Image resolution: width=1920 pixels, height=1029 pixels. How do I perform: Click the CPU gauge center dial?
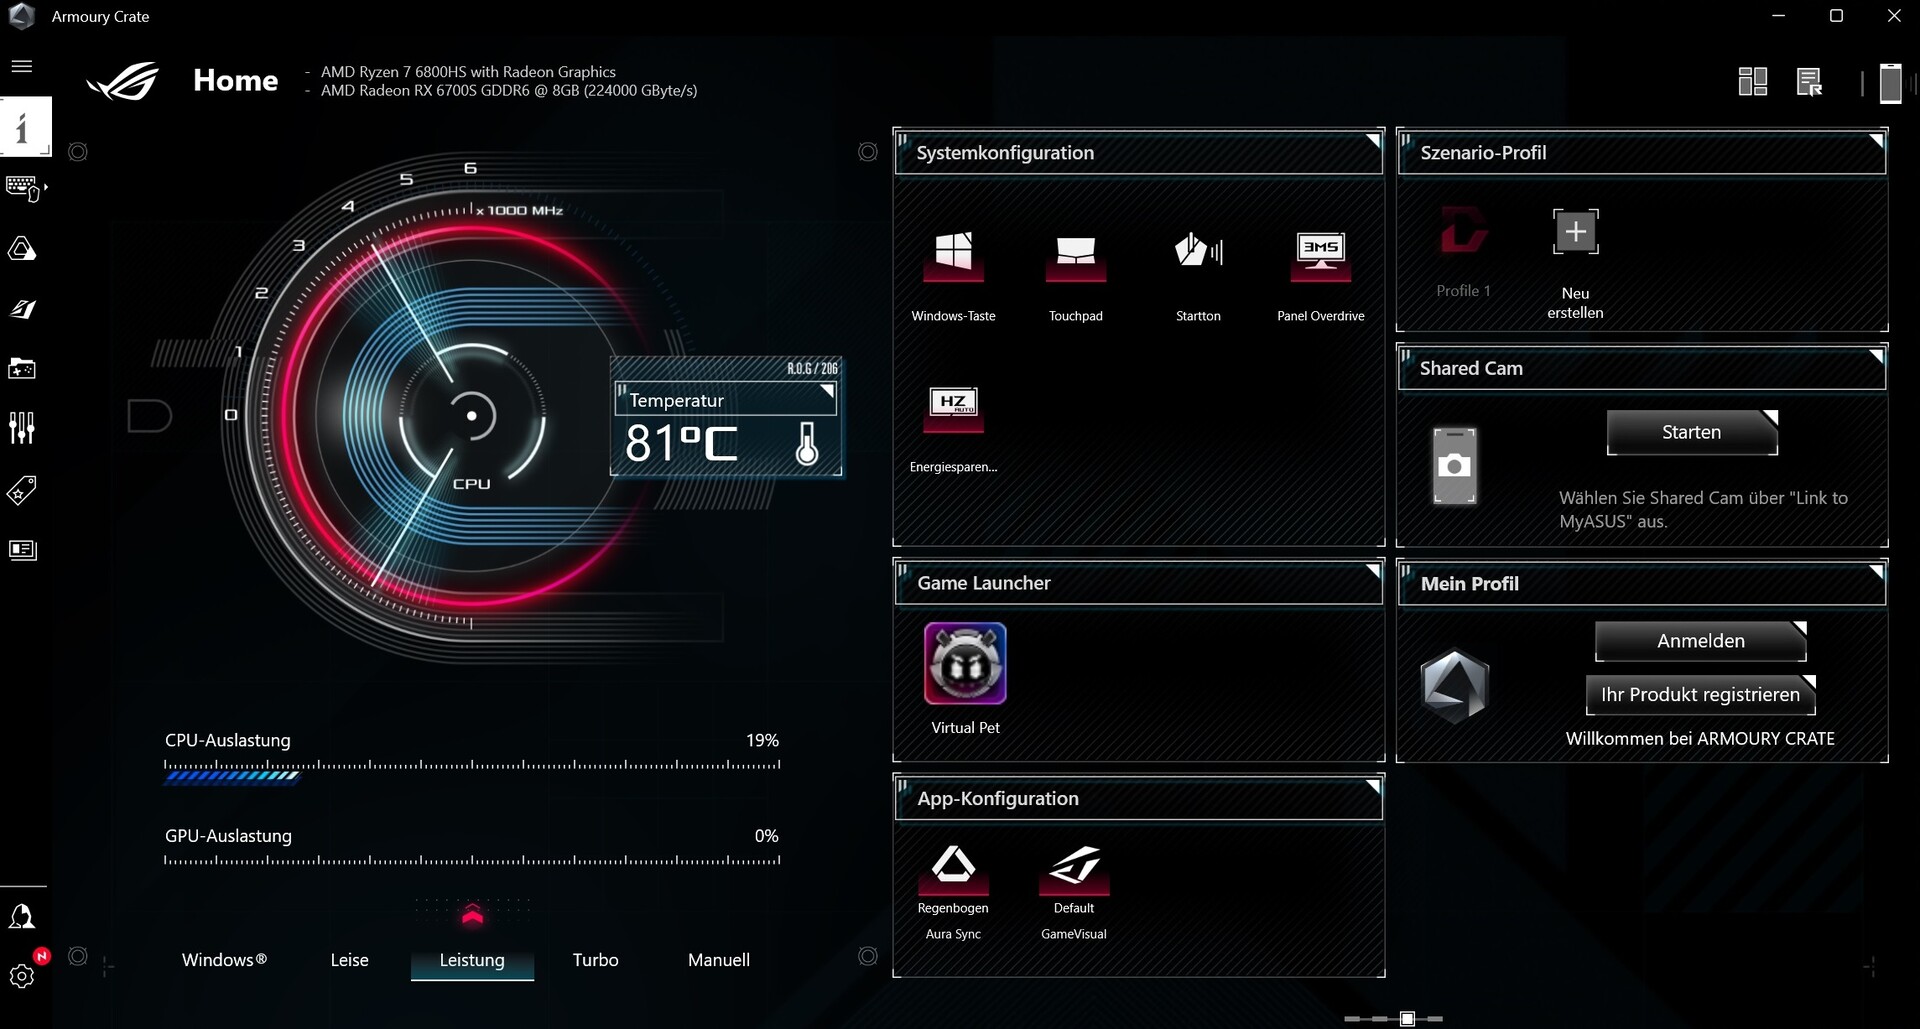coord(472,416)
